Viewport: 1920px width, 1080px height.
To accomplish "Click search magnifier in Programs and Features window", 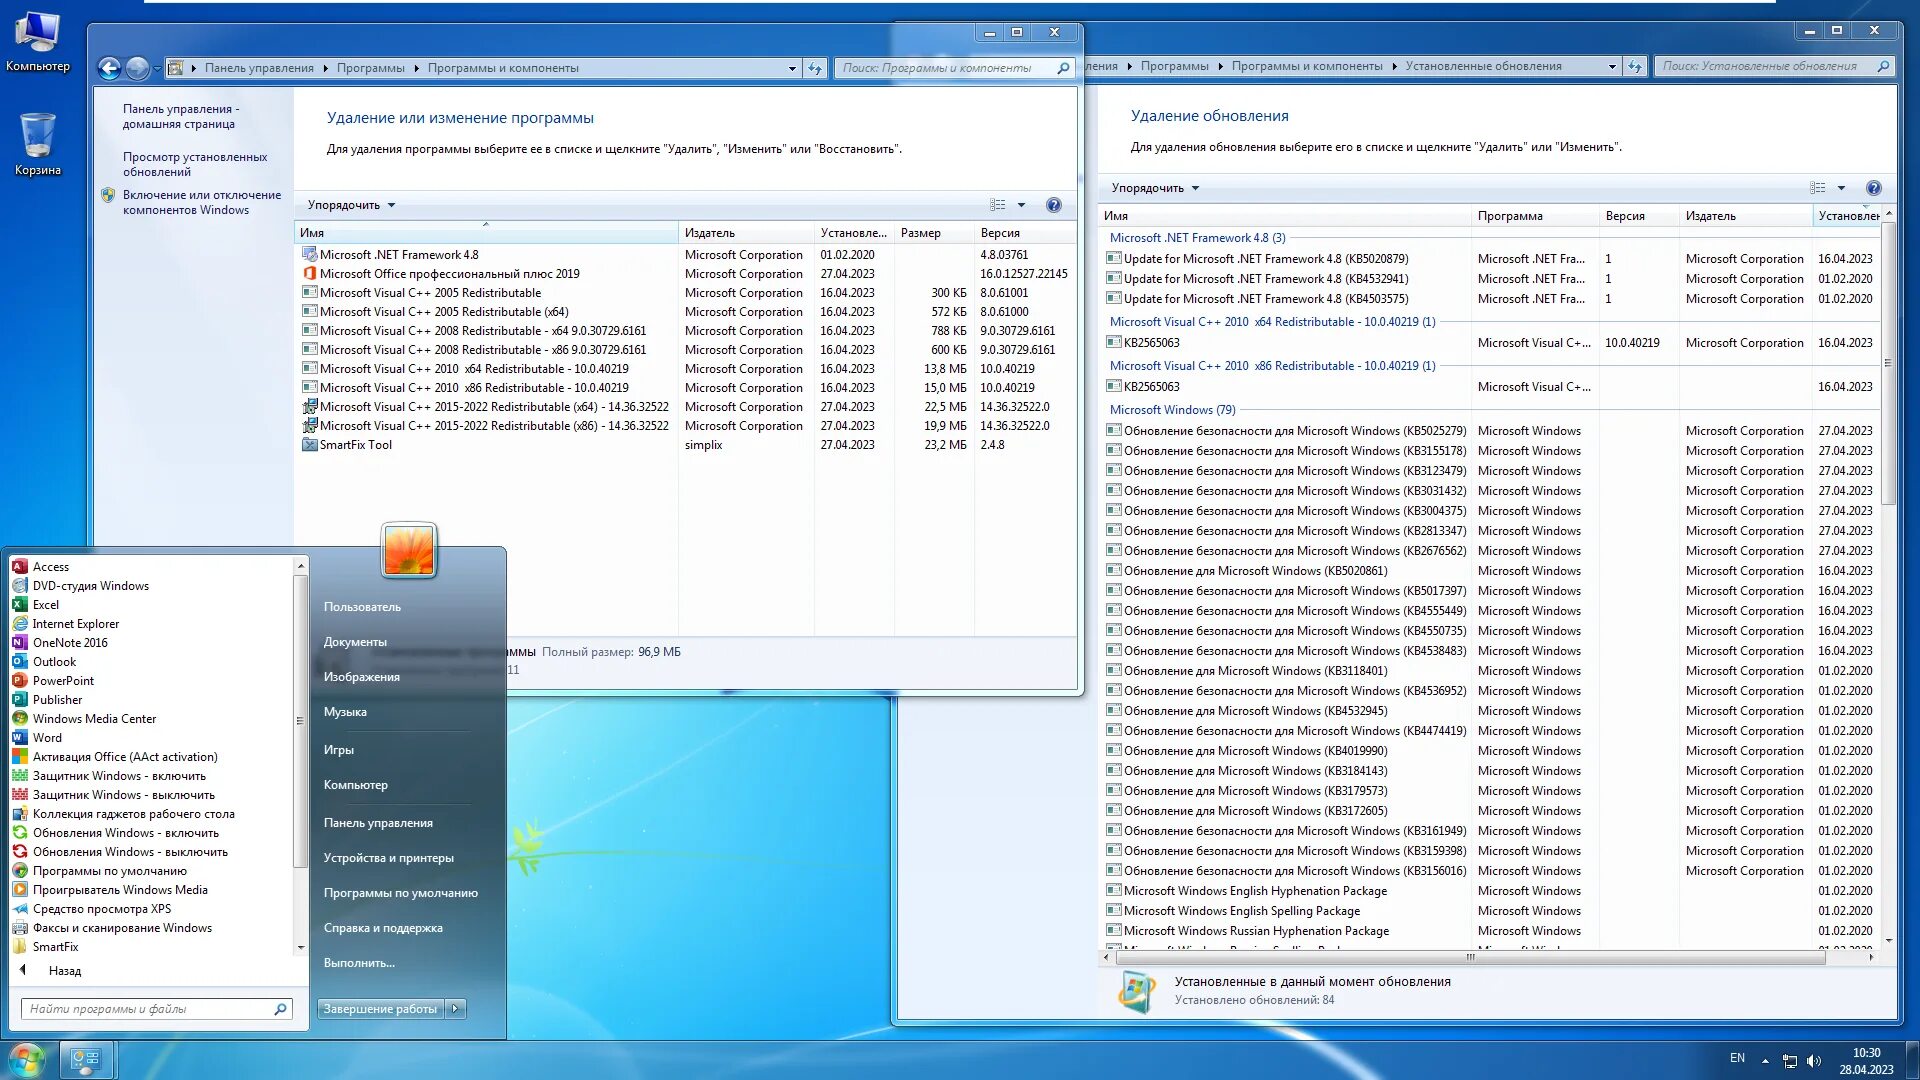I will (x=1063, y=68).
